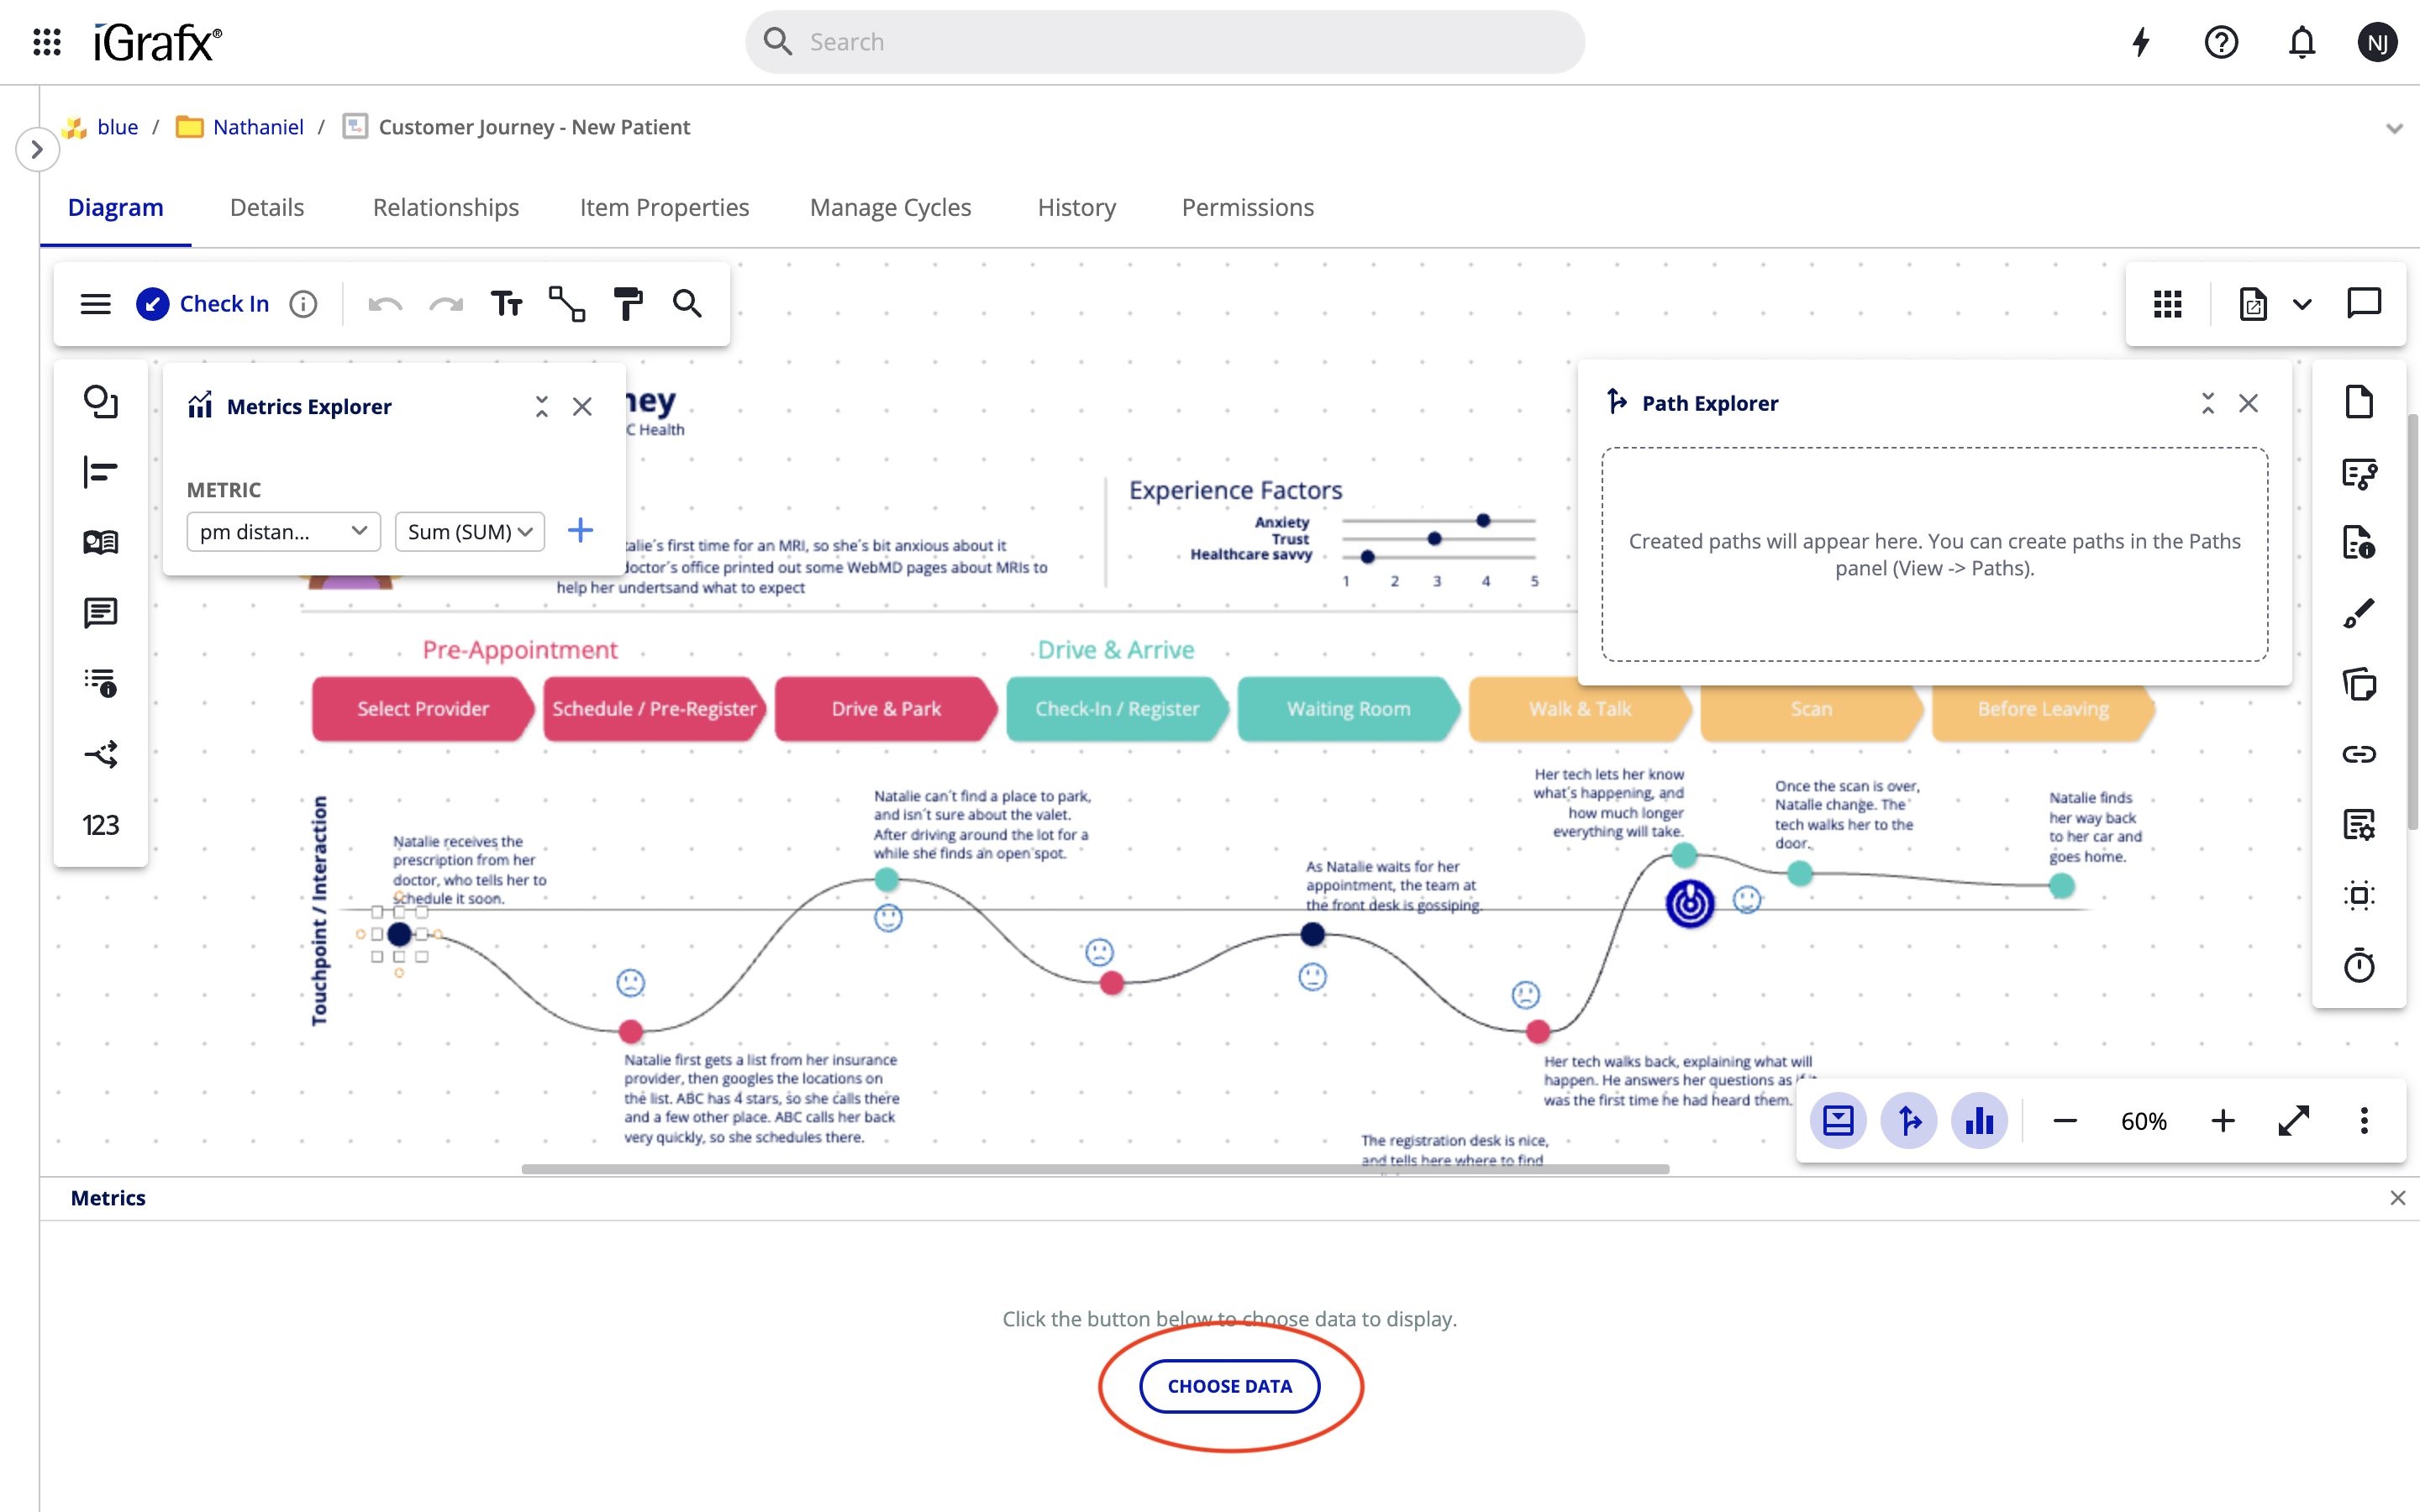Click the 123 numbering icon
The image size is (2420, 1512).
point(100,825)
